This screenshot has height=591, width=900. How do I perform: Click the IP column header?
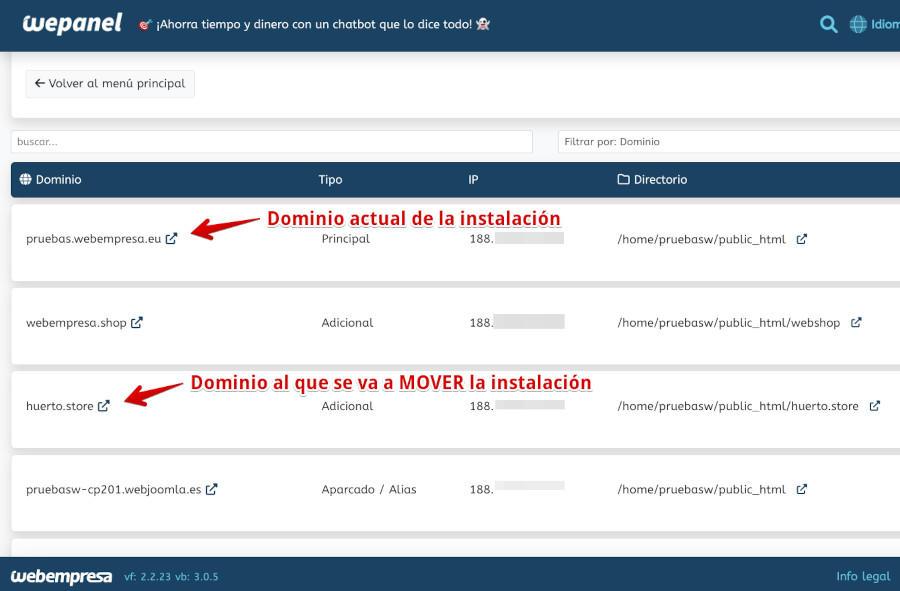[473, 180]
